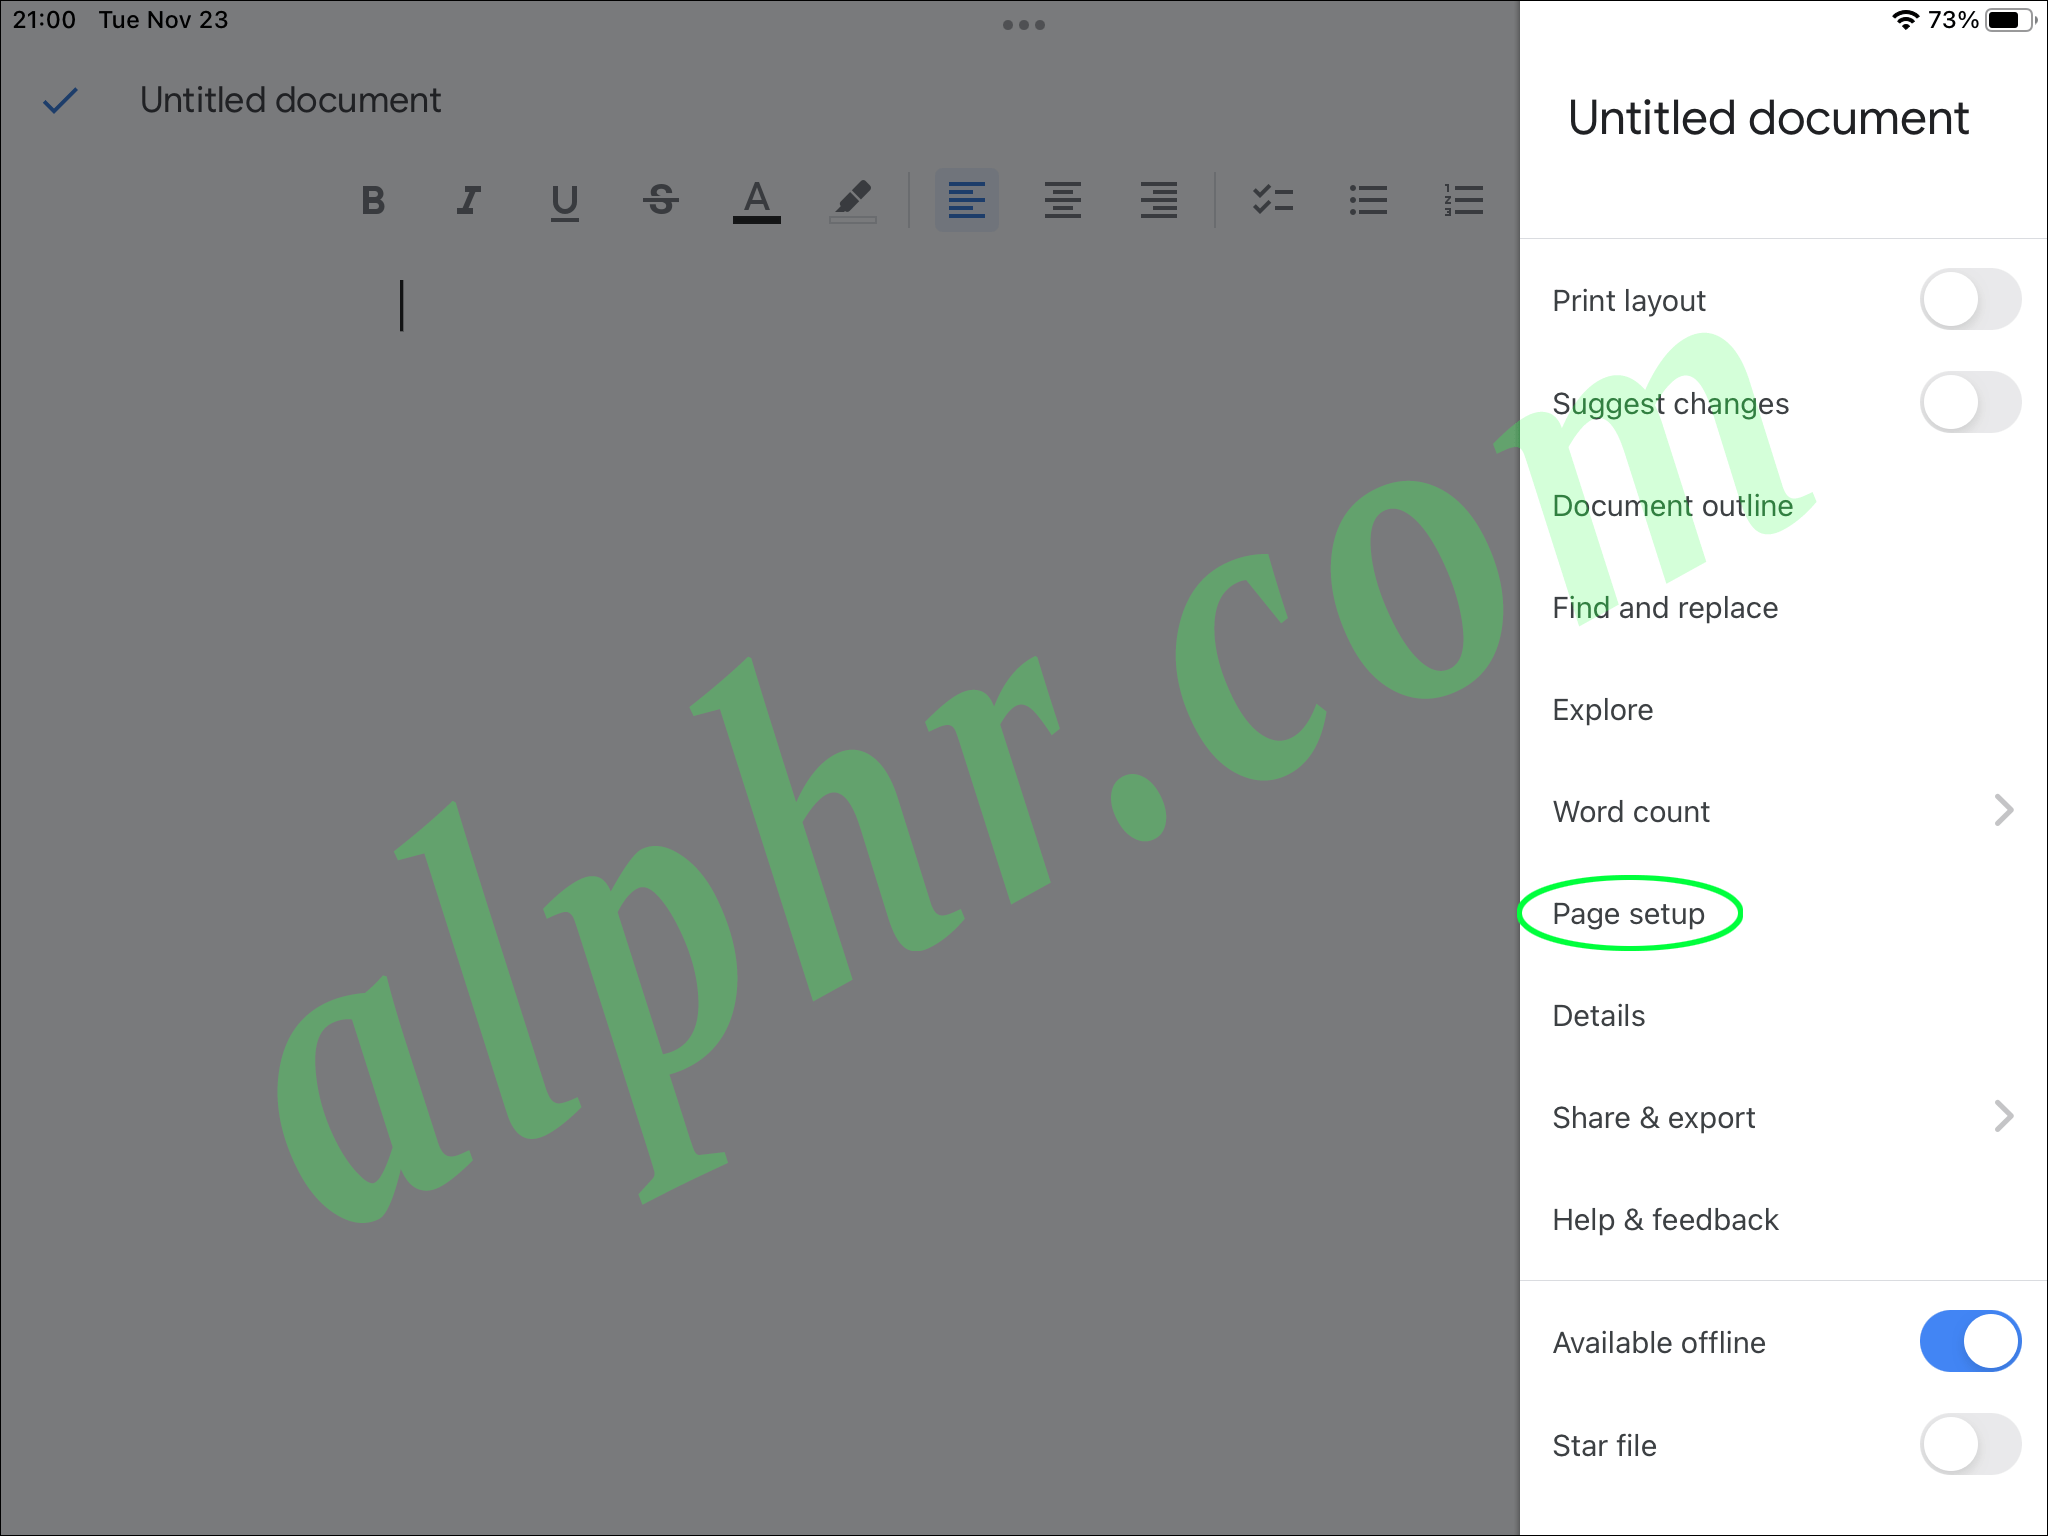Screen dimensions: 2048x1536
Task: Open Page setup settings
Action: [1628, 913]
